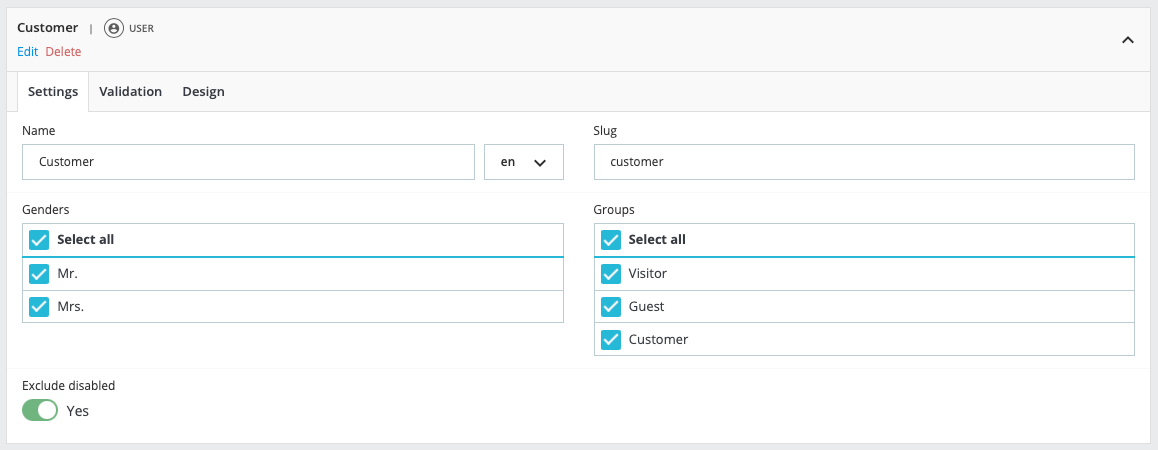
Task: Uncheck Select all under Genders
Action: [x=39, y=240]
